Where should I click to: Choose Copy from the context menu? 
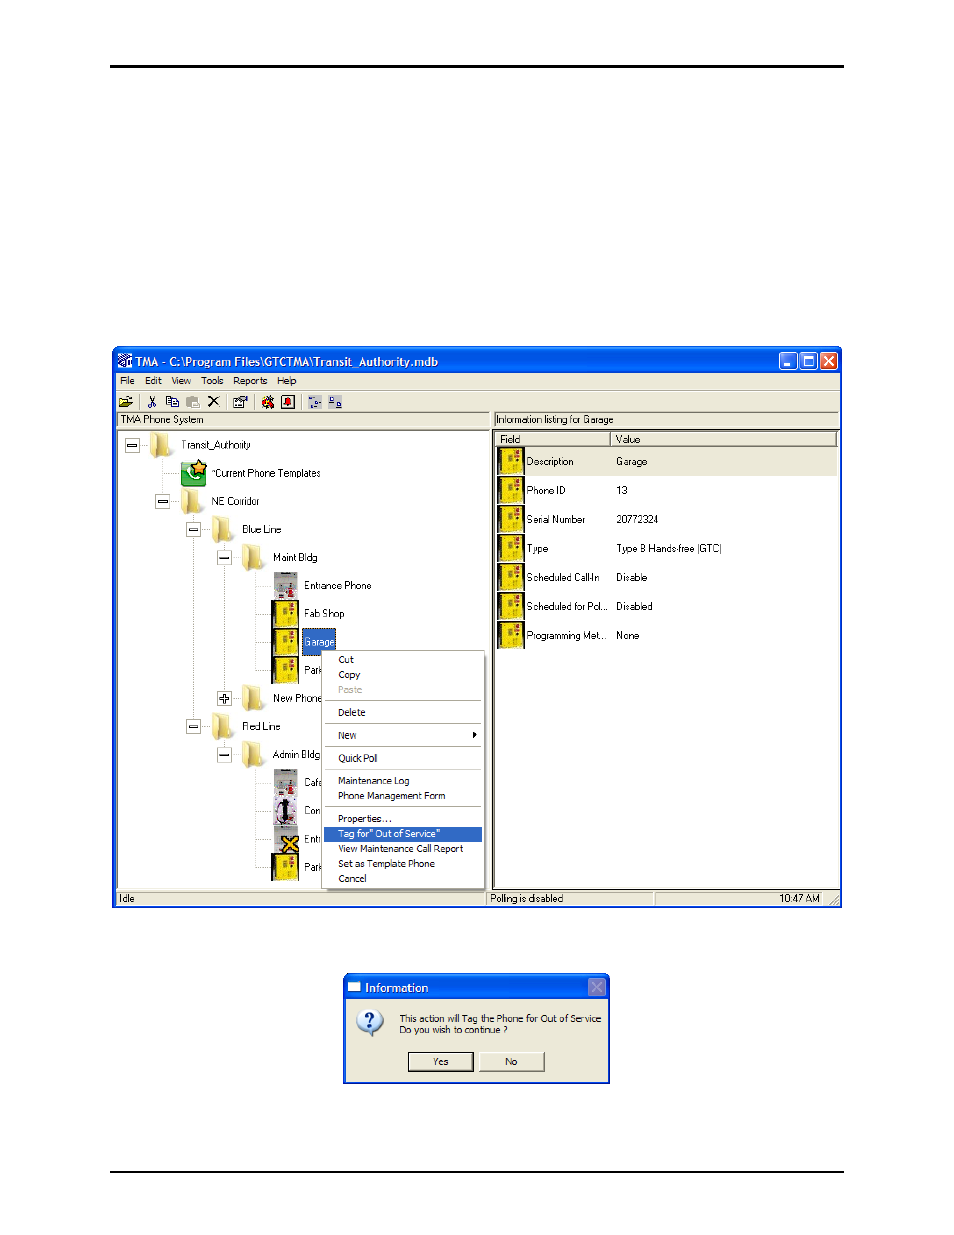(x=349, y=675)
